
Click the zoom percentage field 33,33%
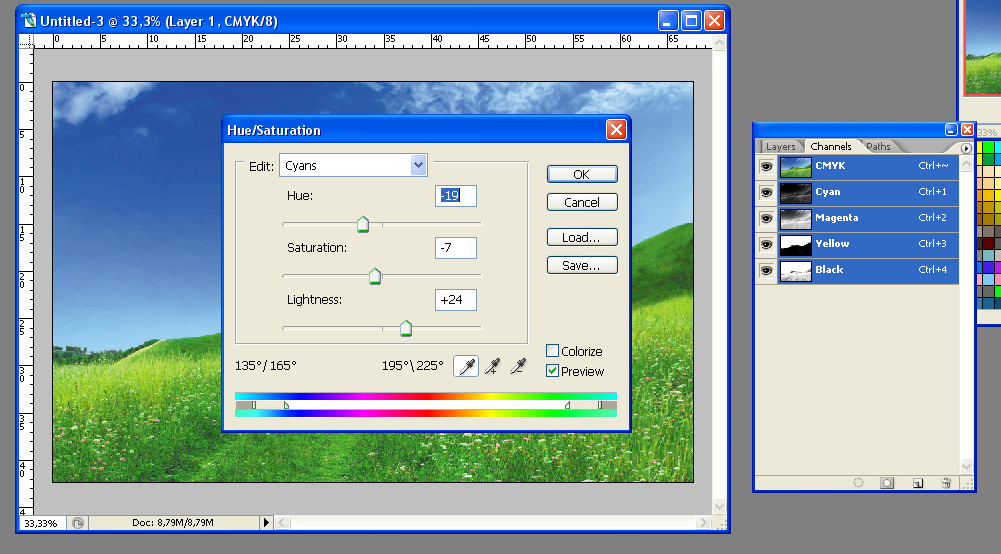point(42,523)
